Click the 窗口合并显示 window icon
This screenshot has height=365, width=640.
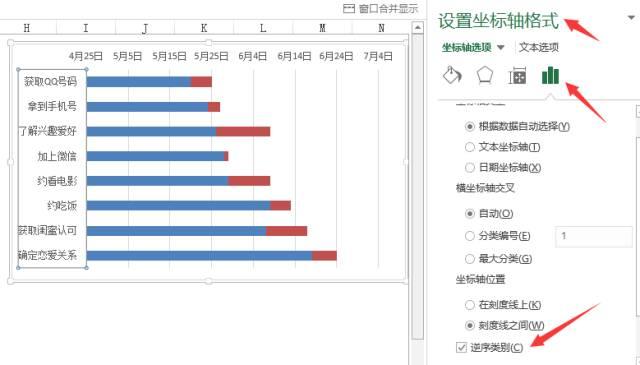[x=349, y=8]
